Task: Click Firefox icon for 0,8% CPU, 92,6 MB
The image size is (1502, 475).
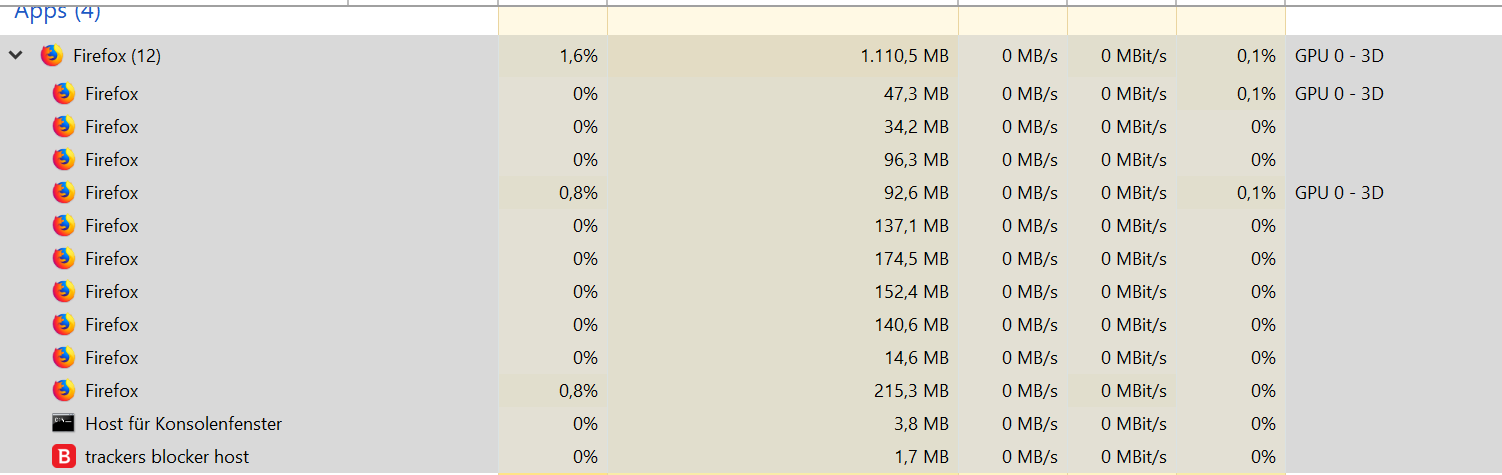Action: 64,193
